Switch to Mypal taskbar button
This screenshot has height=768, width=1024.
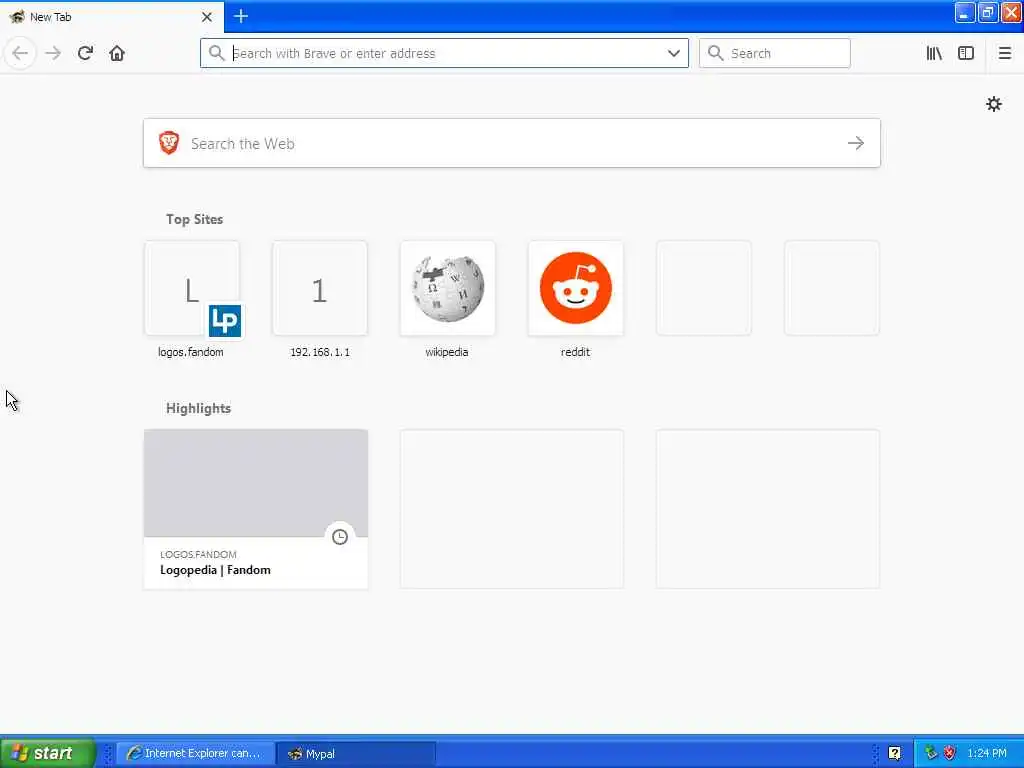click(x=355, y=753)
